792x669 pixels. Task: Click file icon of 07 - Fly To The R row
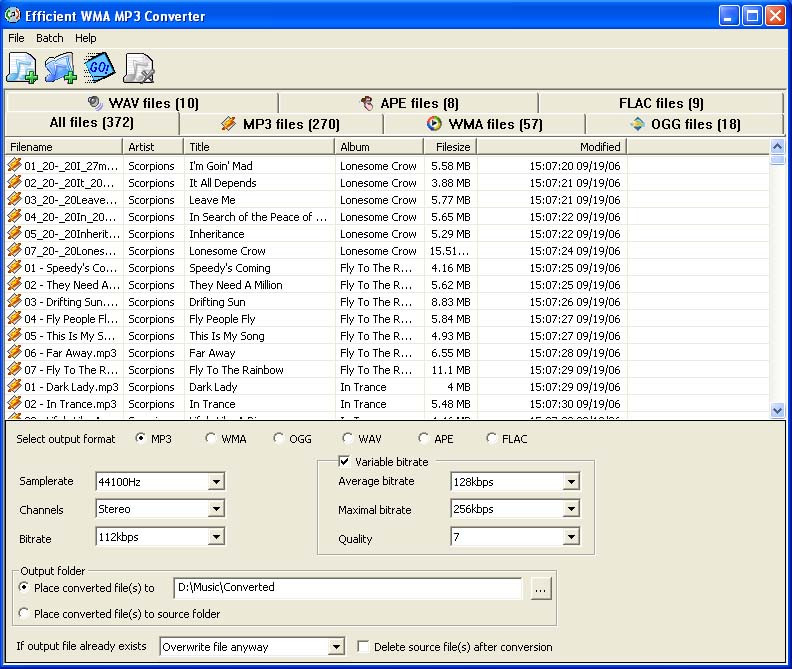[14, 369]
